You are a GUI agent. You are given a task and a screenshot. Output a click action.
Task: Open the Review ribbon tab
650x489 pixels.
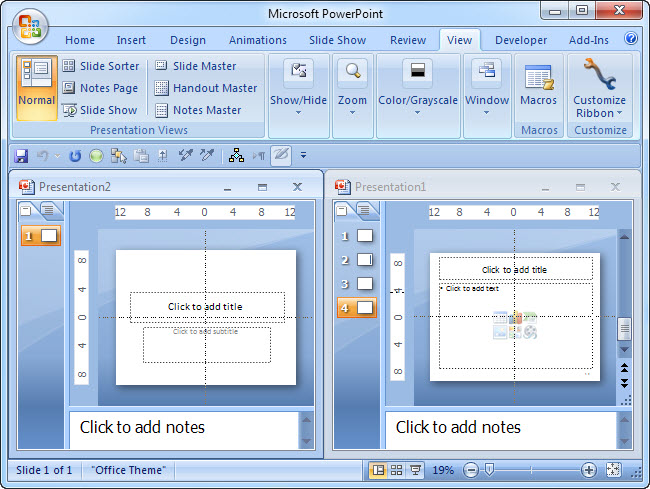point(408,40)
